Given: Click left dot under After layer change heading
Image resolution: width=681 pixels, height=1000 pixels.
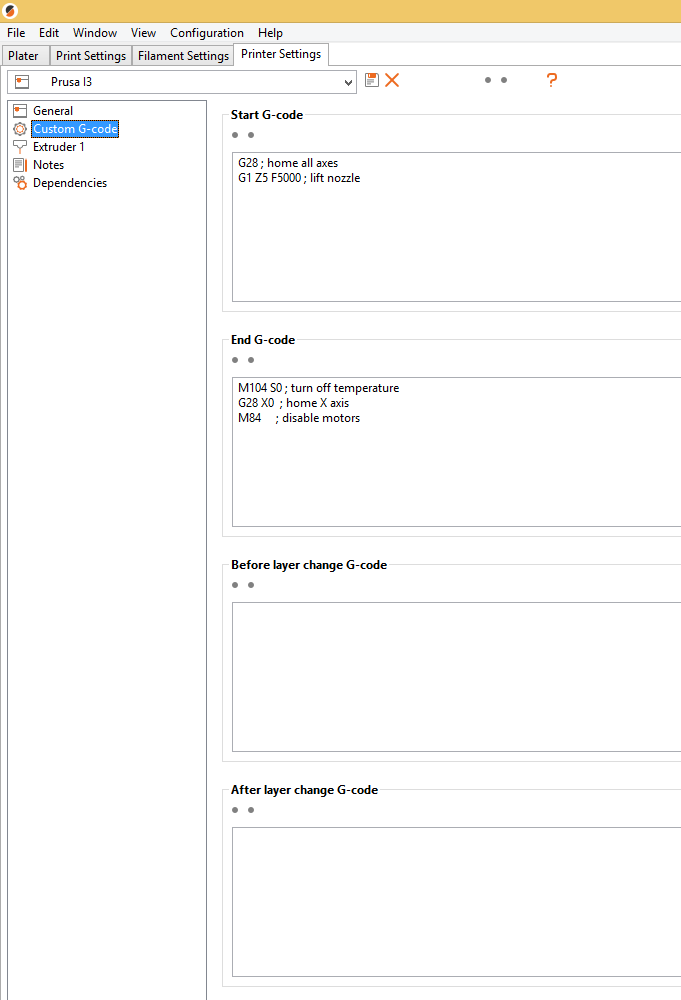Looking at the screenshot, I should coord(235,810).
